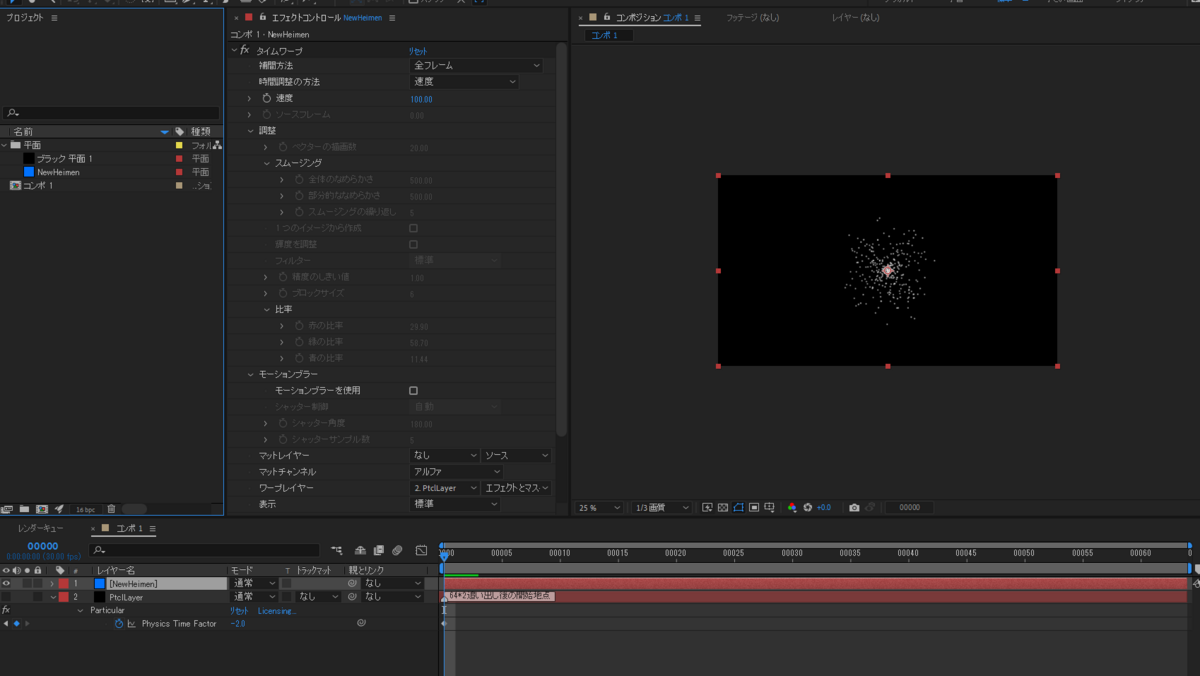Click the Licensing... link for Particular

coord(276,610)
